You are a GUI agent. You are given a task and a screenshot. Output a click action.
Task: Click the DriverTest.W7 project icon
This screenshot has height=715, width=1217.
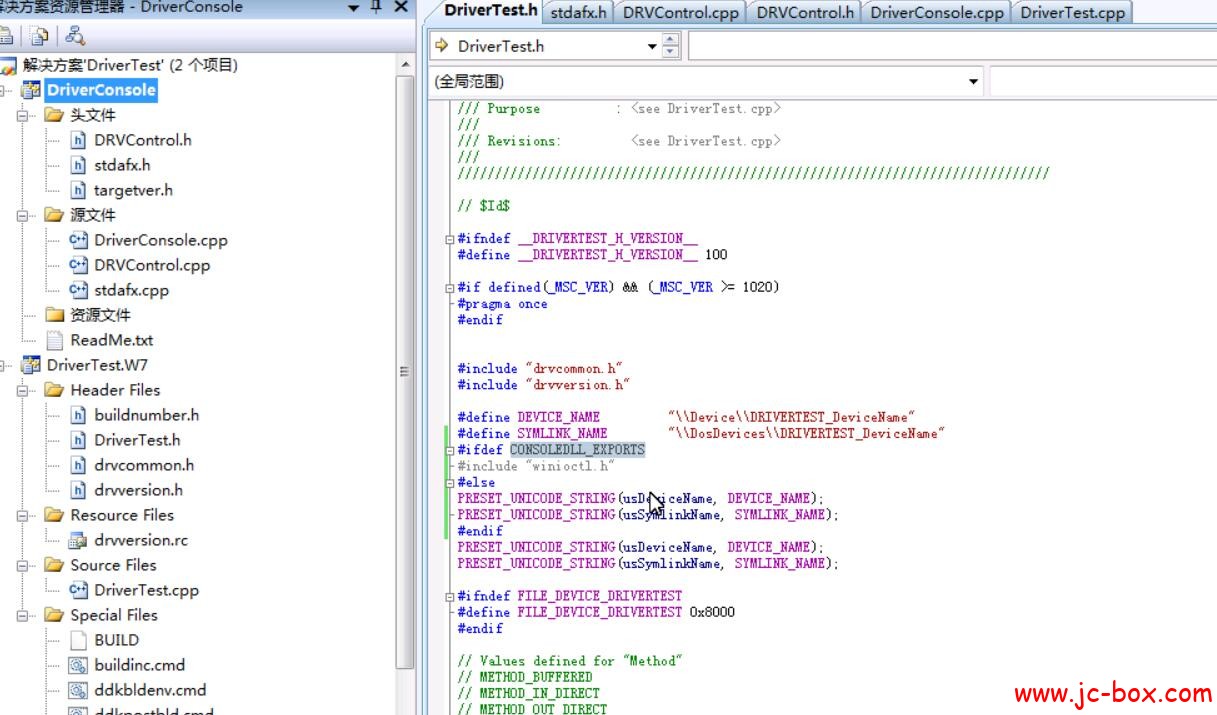[31, 365]
